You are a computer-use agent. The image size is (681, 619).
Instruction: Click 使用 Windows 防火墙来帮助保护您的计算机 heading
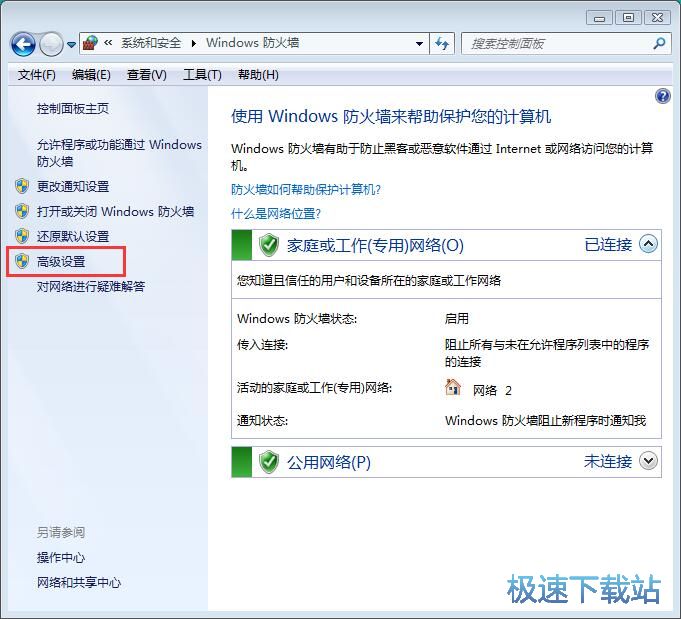(x=391, y=116)
